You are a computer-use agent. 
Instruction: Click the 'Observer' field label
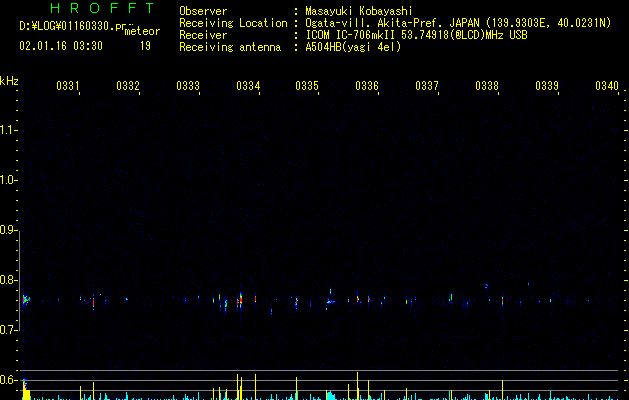tap(203, 11)
